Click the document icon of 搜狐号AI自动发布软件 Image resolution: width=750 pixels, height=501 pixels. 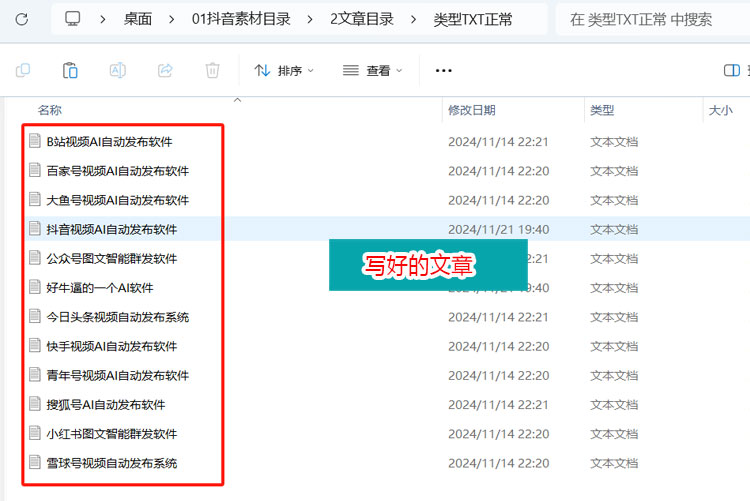coord(34,403)
